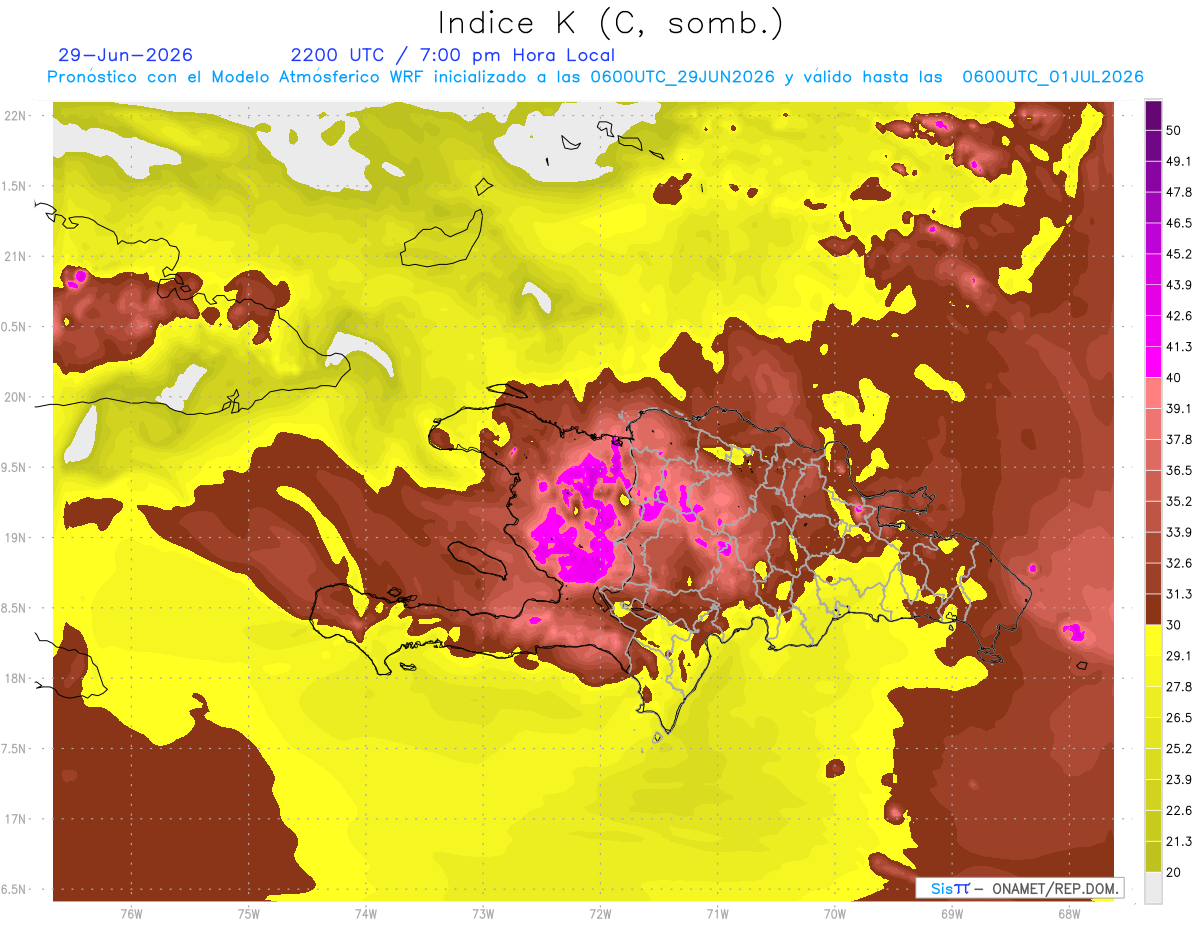
Task: Click the colorbar value '42.6'
Action: coord(1179,315)
